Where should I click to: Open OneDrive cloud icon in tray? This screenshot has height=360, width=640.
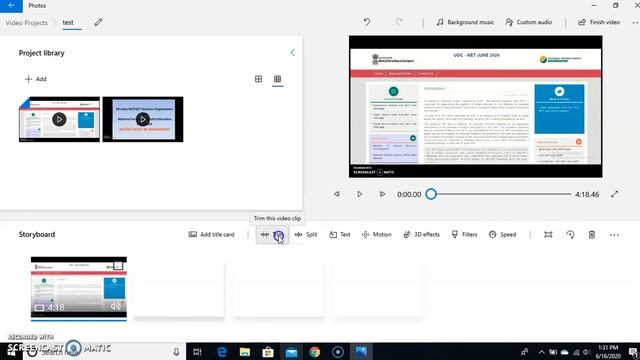pyautogui.click(x=564, y=352)
